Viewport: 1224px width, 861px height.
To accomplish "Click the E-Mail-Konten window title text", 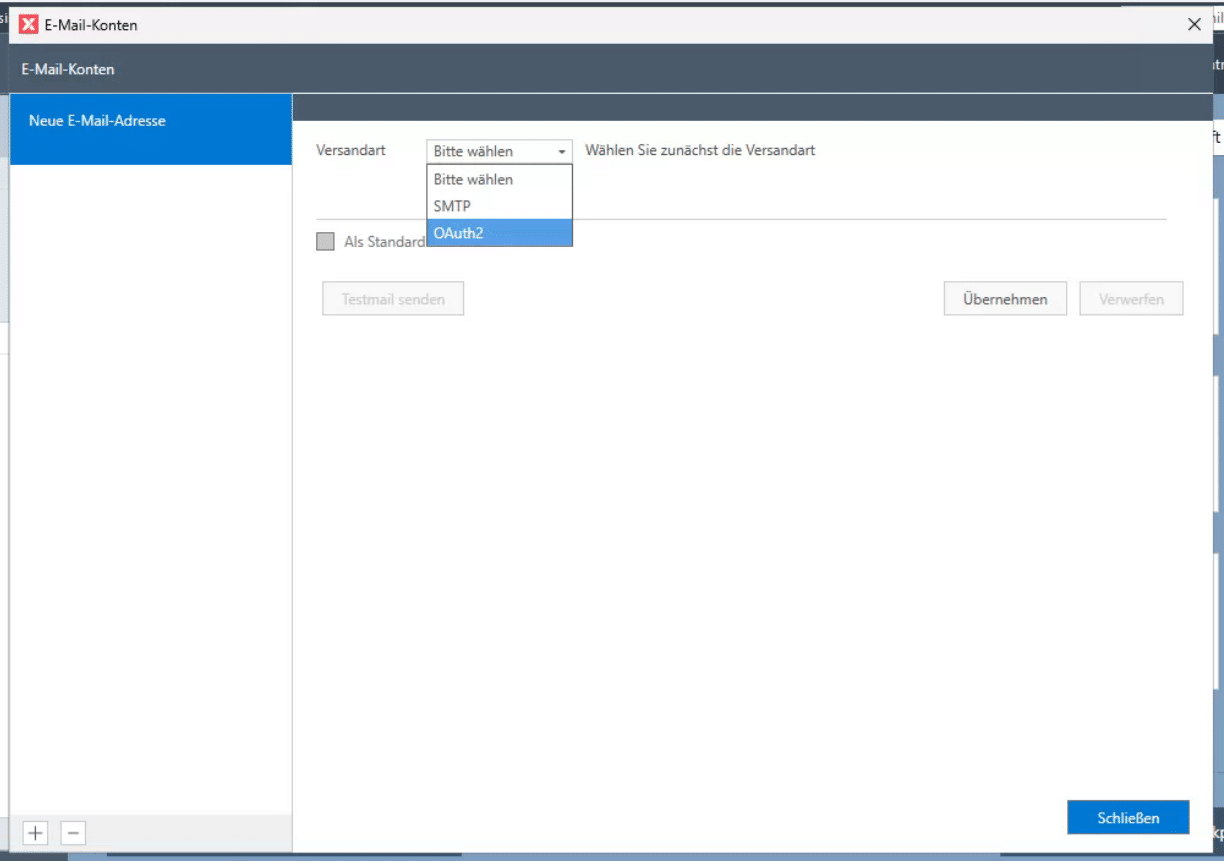I will (91, 25).
